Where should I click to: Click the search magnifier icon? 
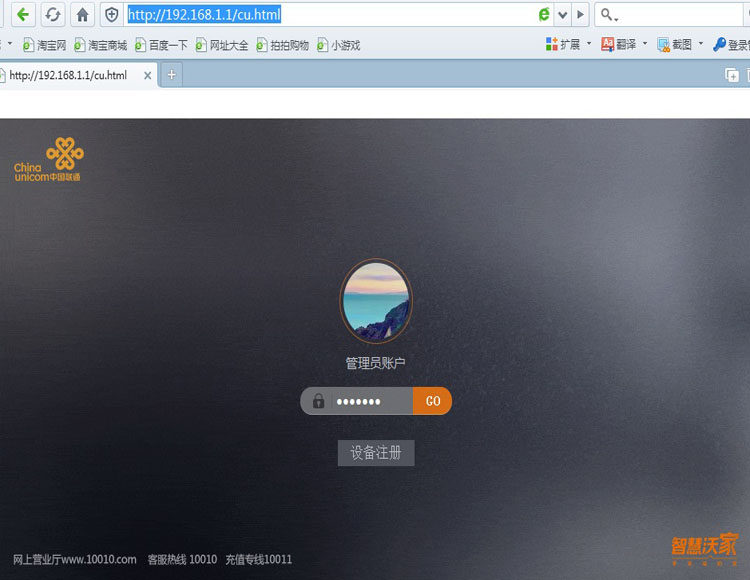coord(607,15)
